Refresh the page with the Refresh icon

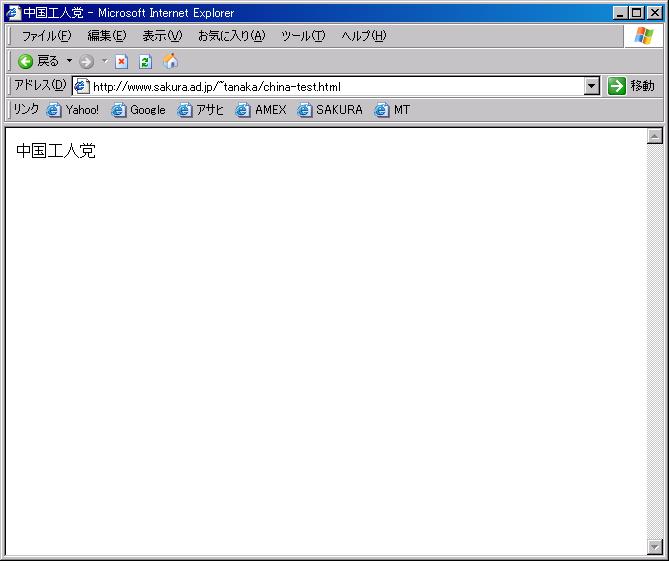coord(145,62)
